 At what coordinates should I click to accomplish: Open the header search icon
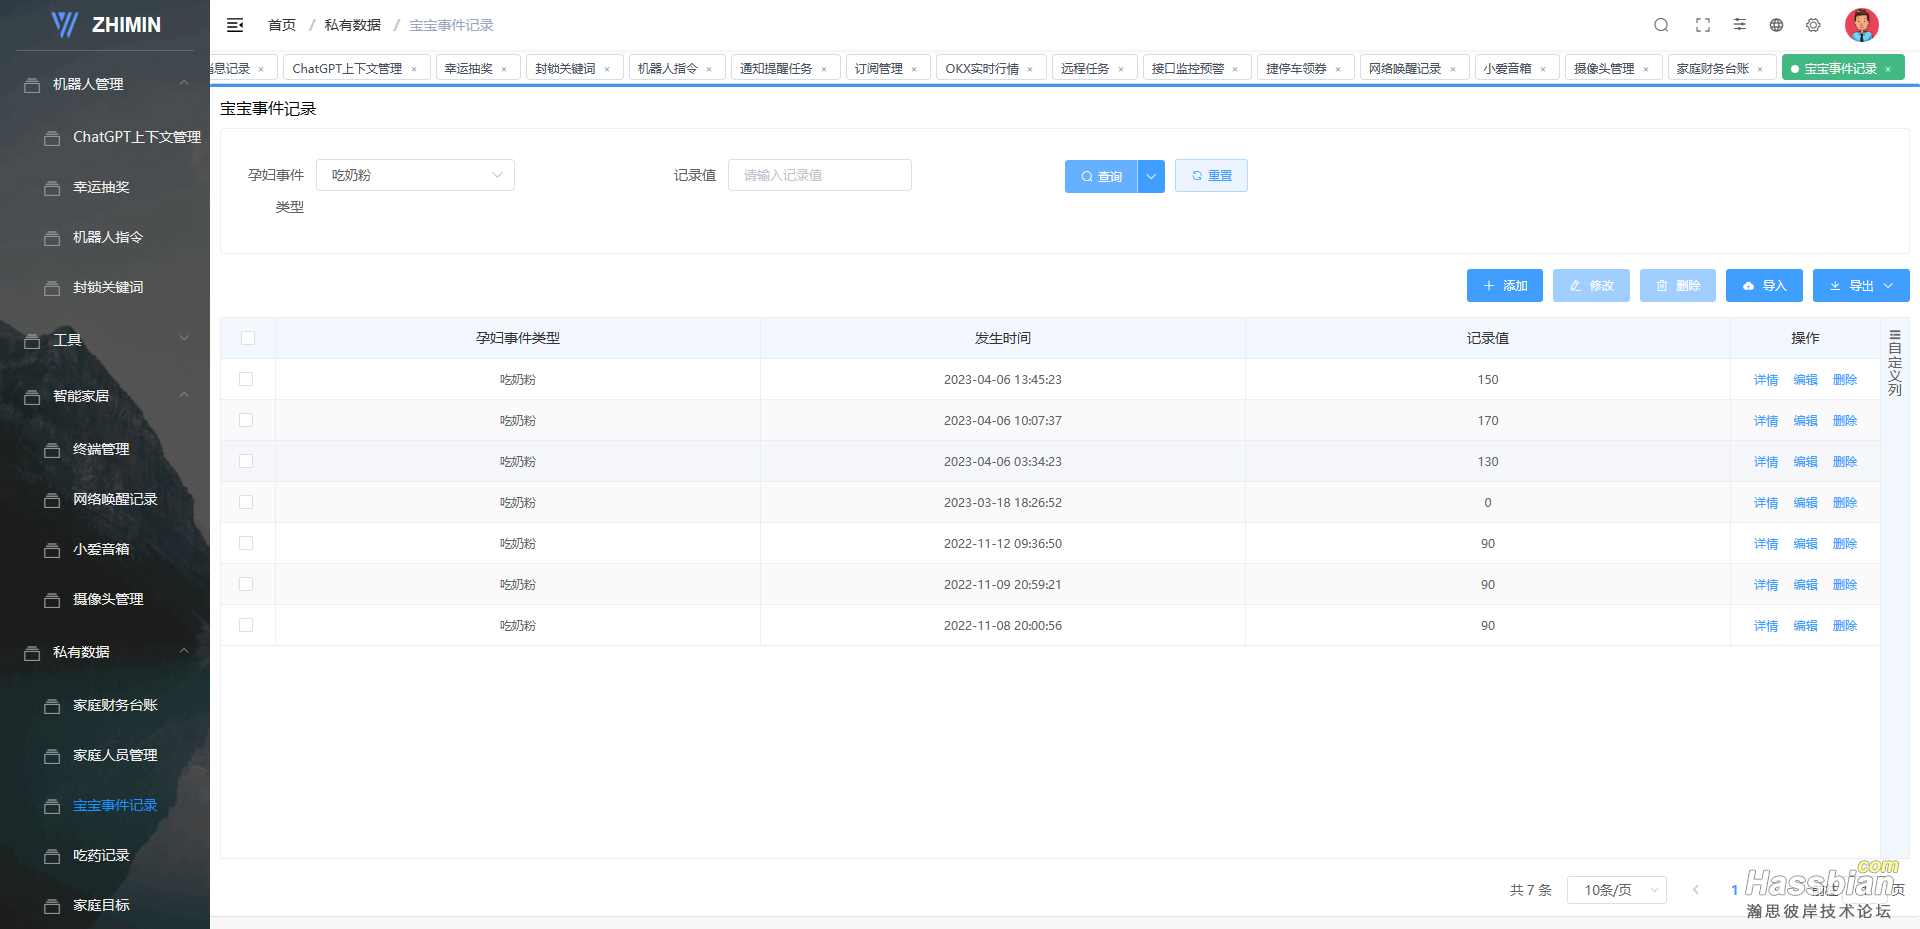click(1661, 25)
